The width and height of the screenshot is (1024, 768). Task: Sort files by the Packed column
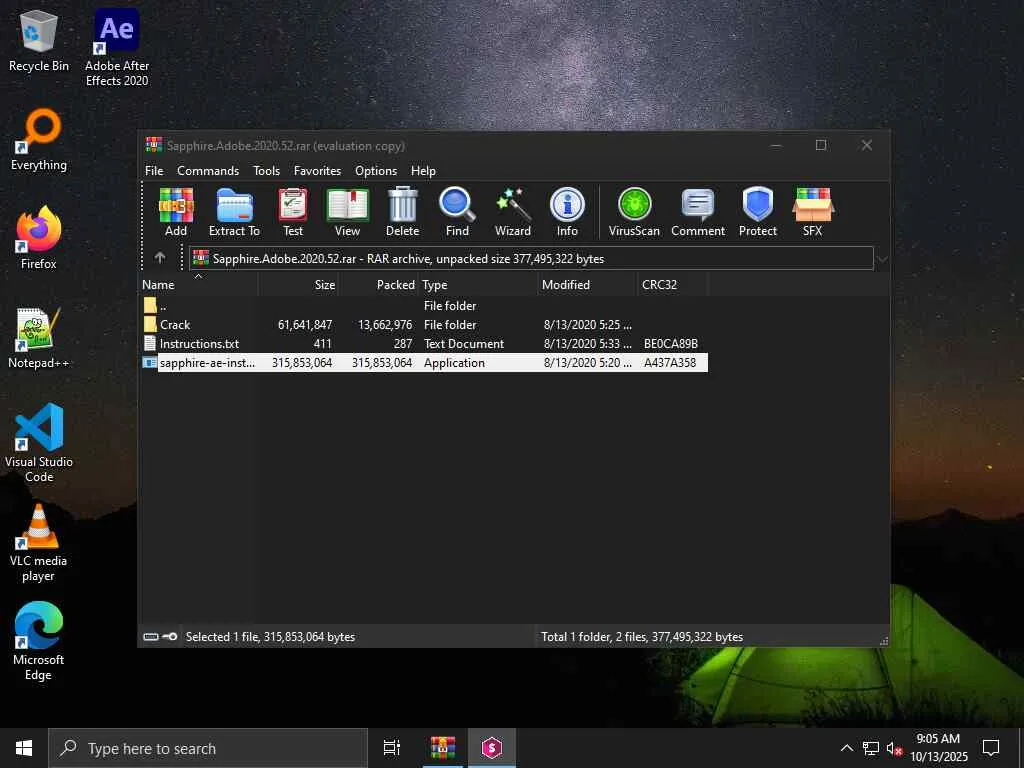[378, 285]
